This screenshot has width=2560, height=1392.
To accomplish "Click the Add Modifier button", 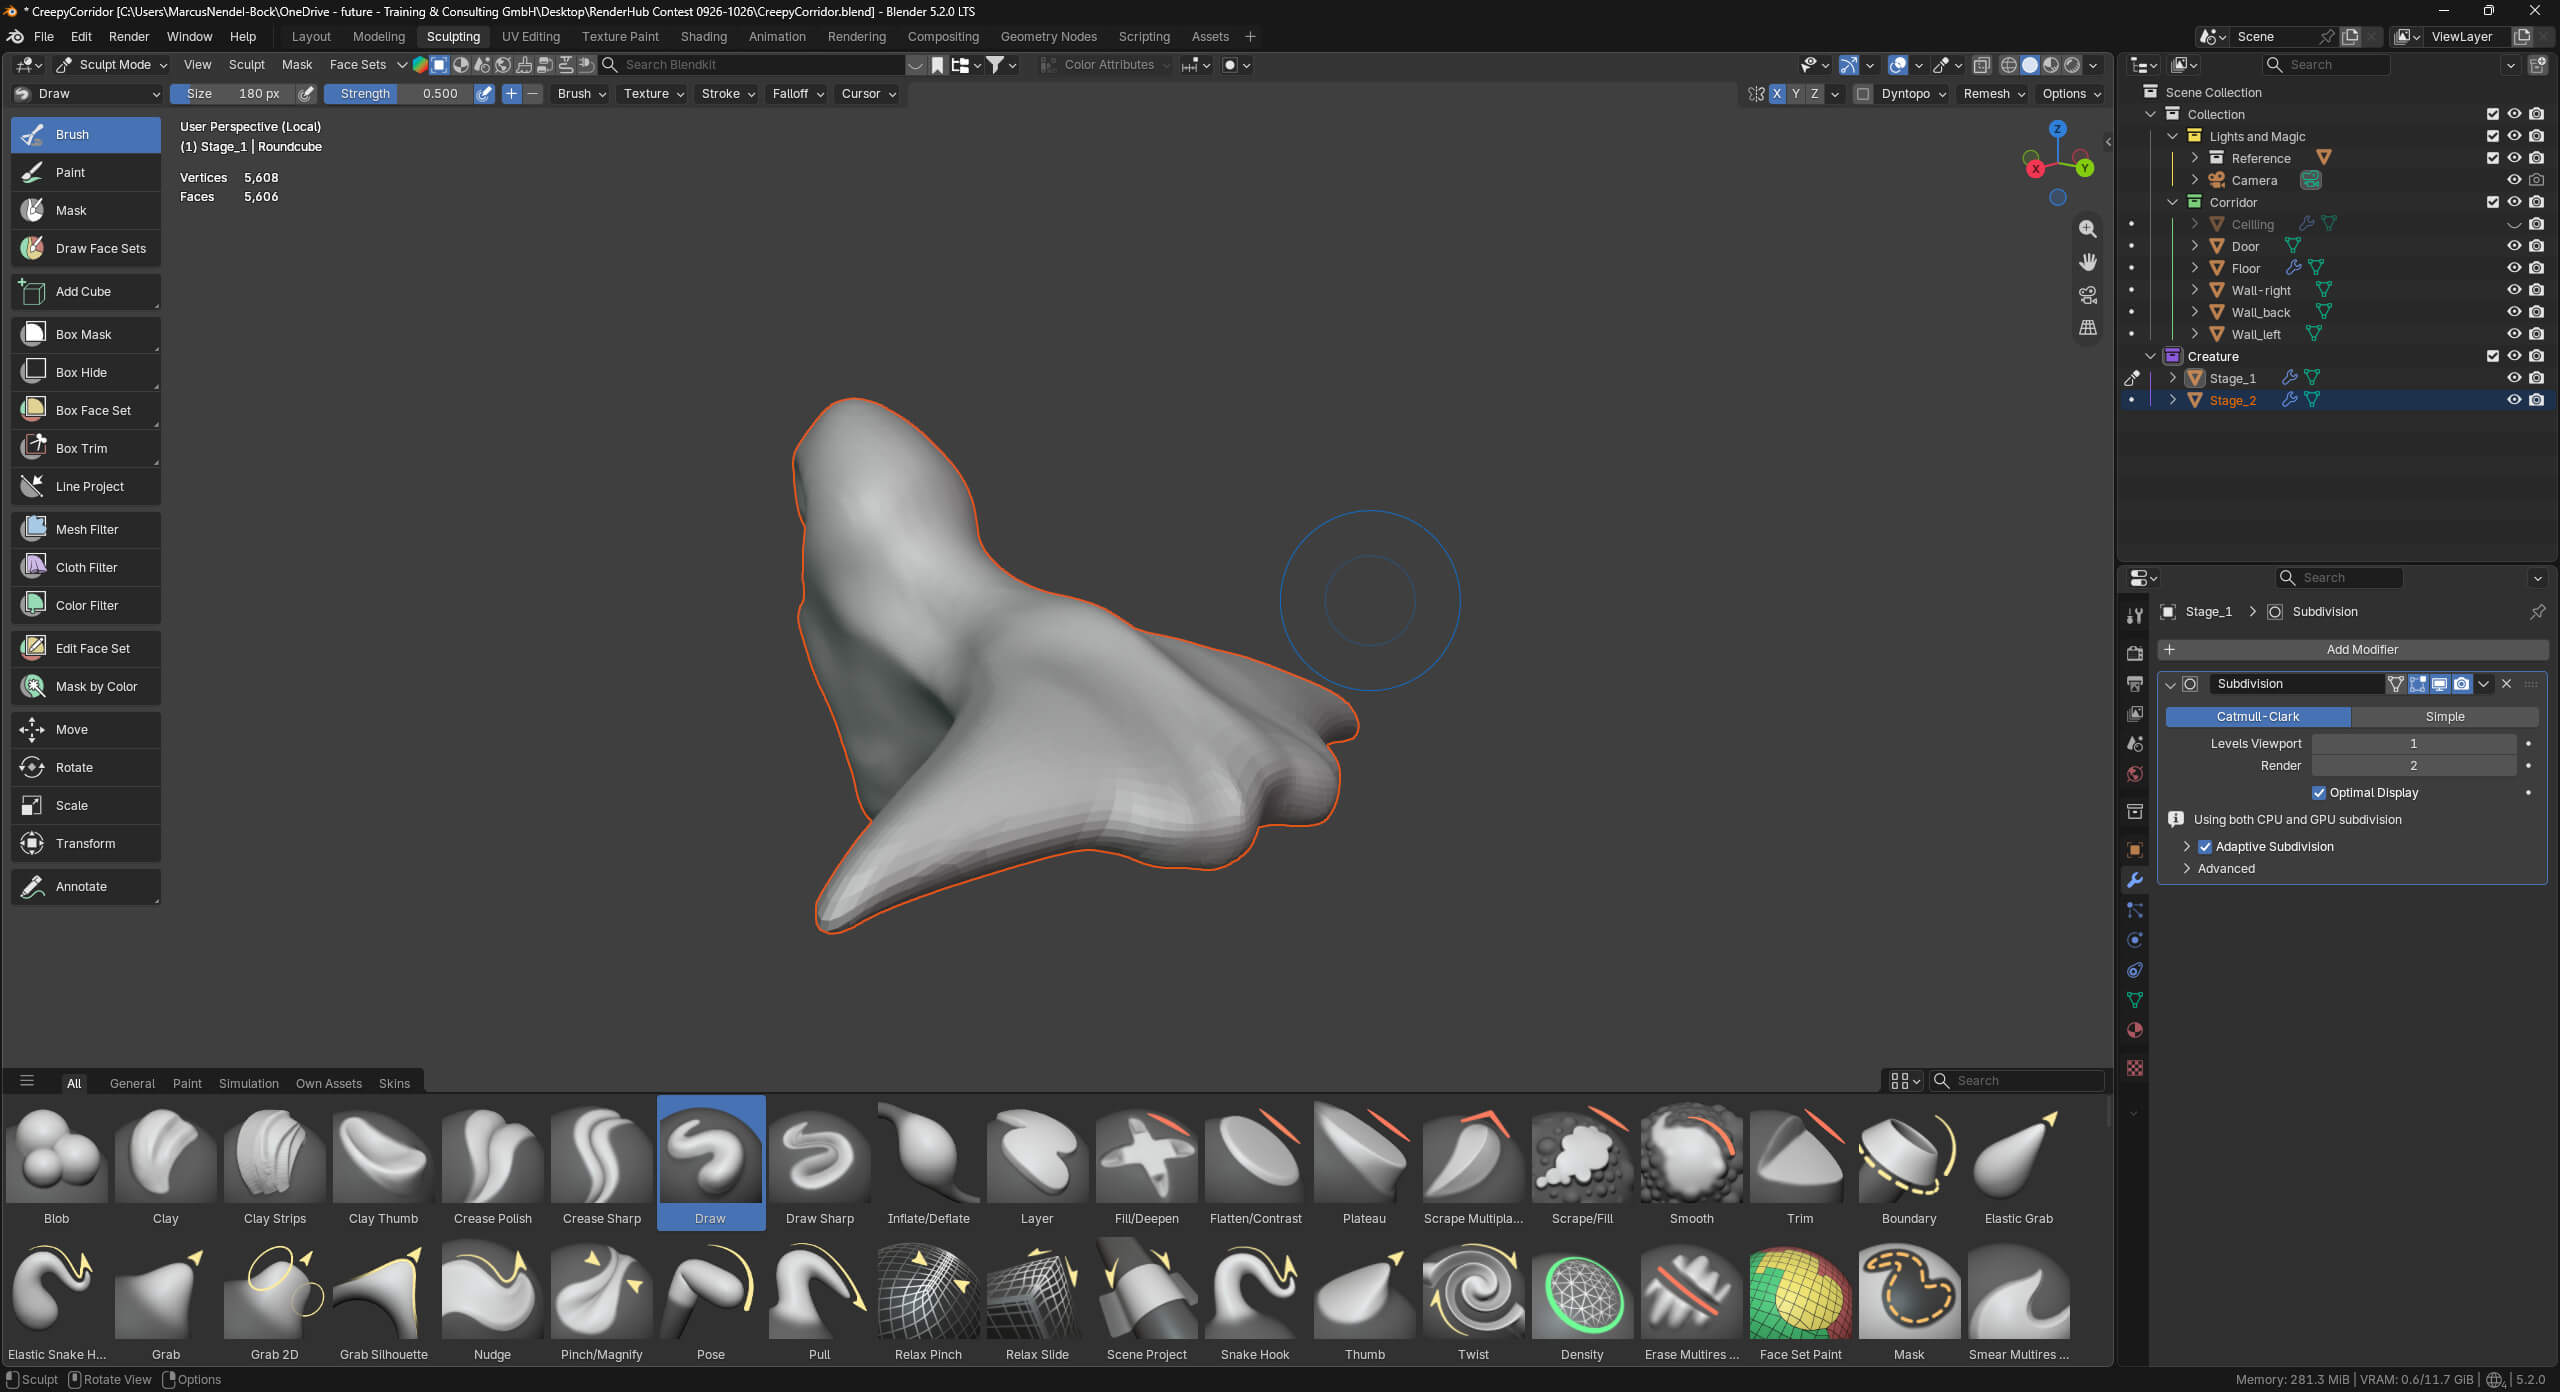I will tap(2352, 649).
